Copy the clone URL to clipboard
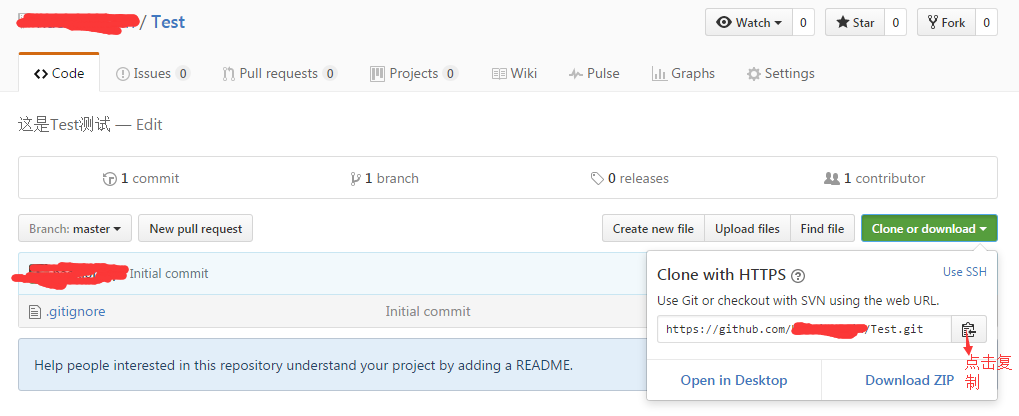 click(x=968, y=330)
